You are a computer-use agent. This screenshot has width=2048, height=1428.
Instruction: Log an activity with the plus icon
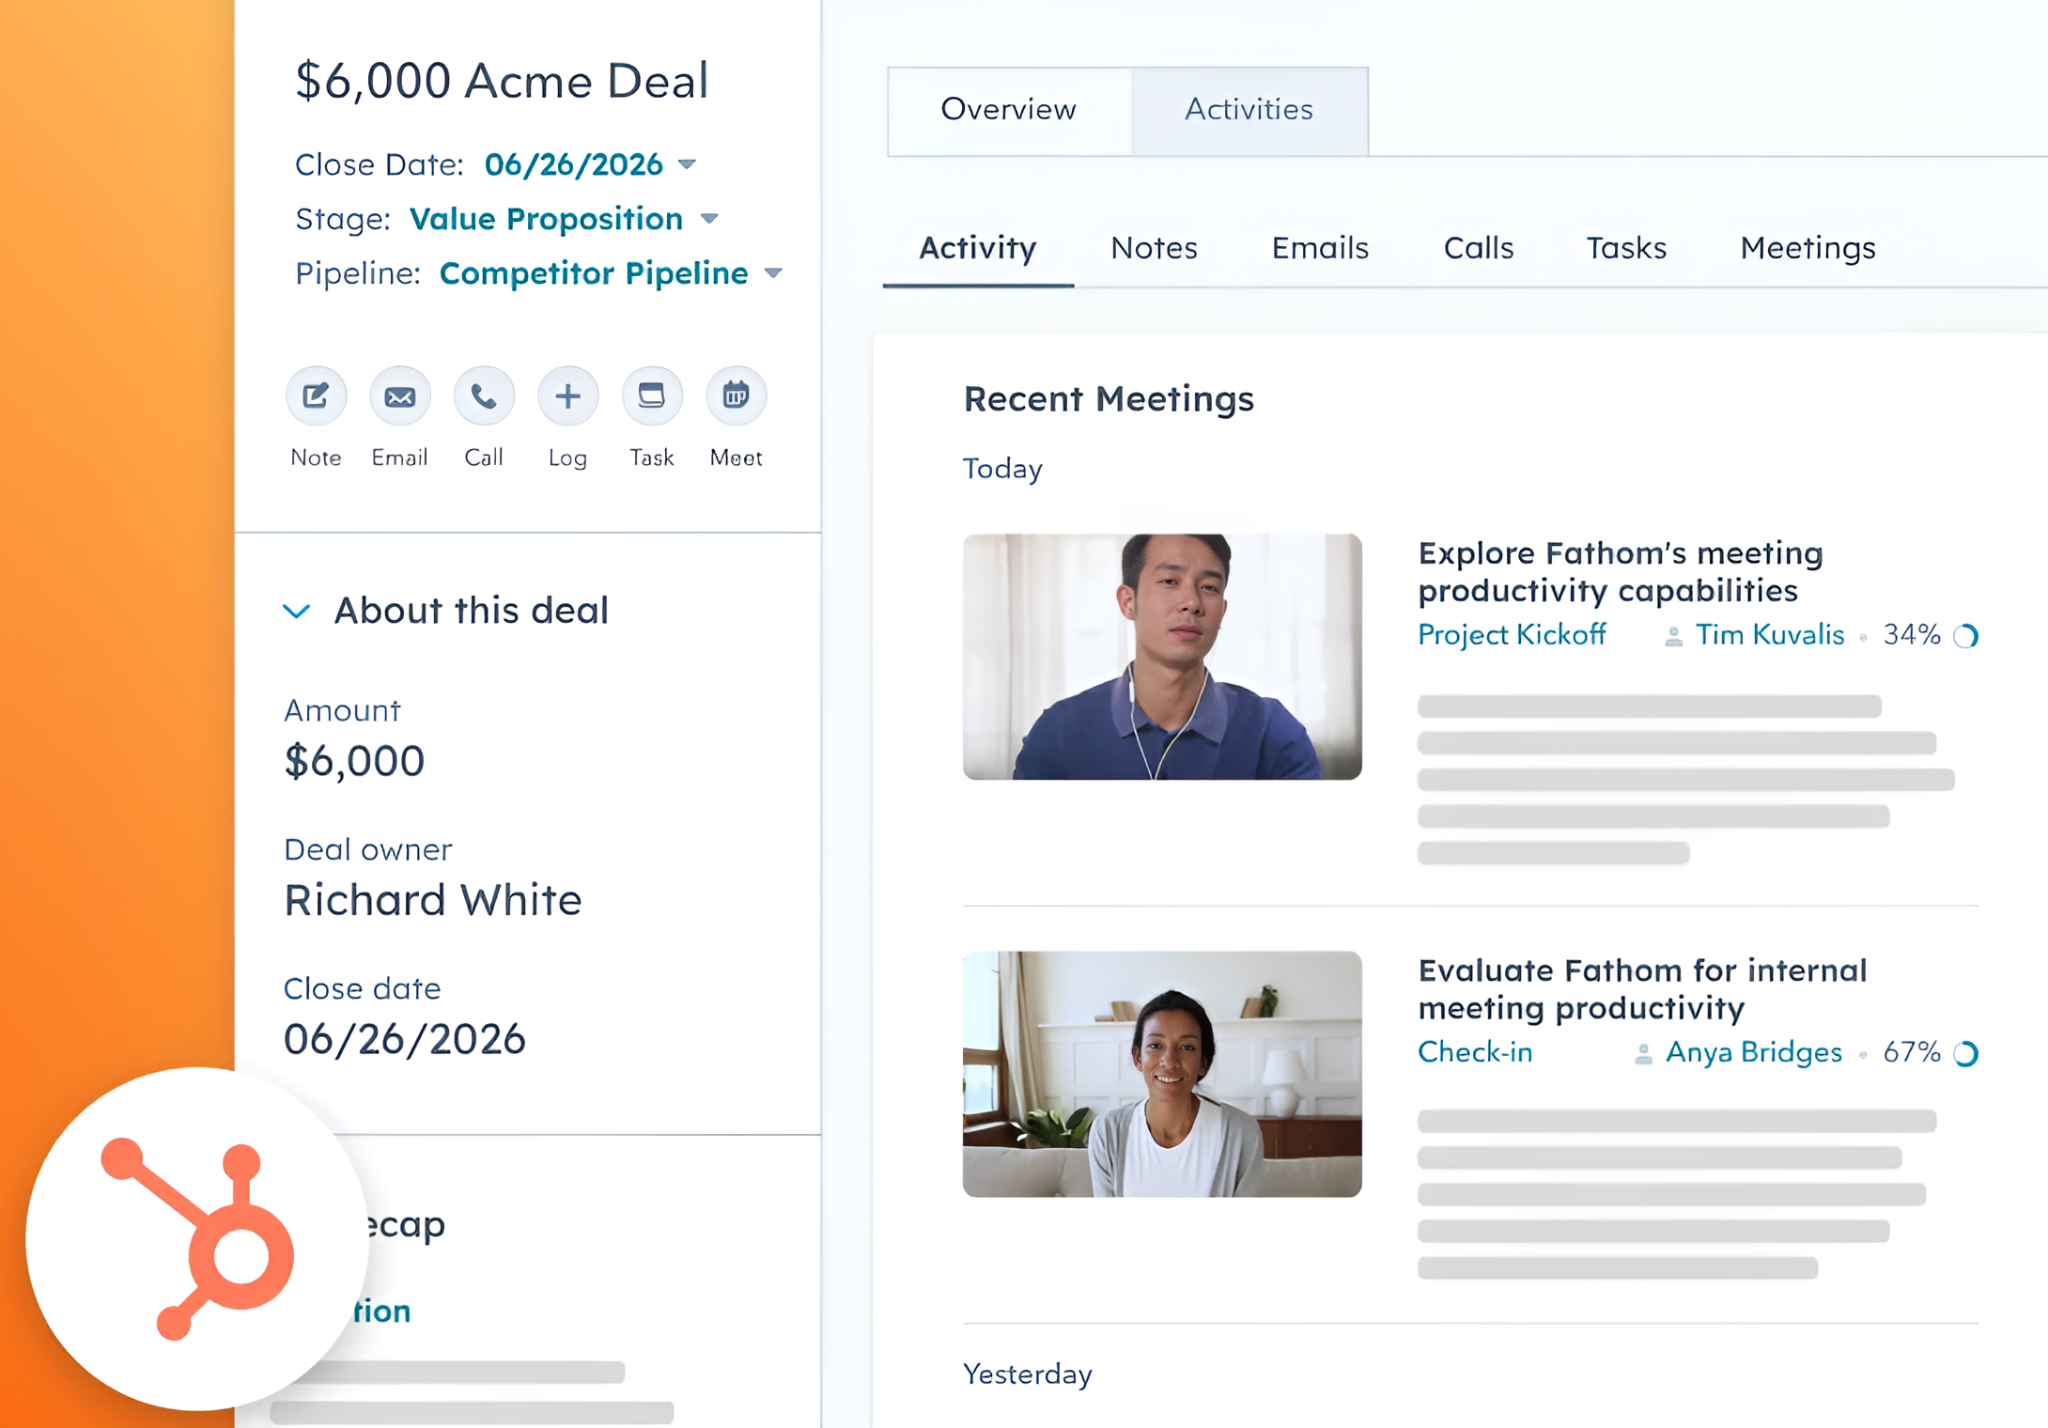click(568, 396)
